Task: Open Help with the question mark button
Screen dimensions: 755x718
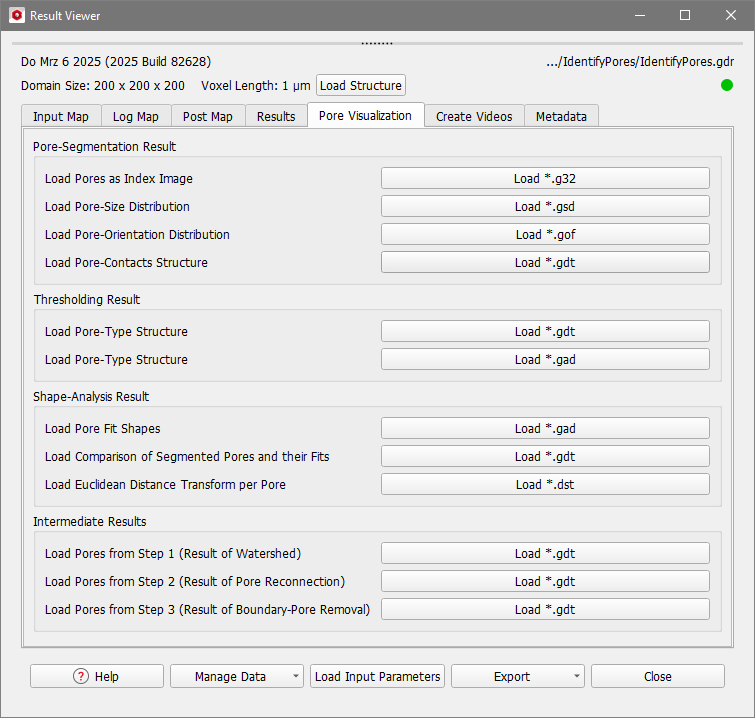Action: (96, 676)
